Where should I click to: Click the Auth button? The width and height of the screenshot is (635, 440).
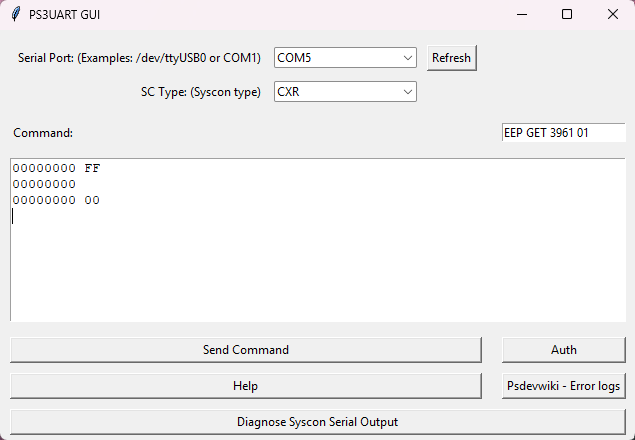tap(563, 350)
